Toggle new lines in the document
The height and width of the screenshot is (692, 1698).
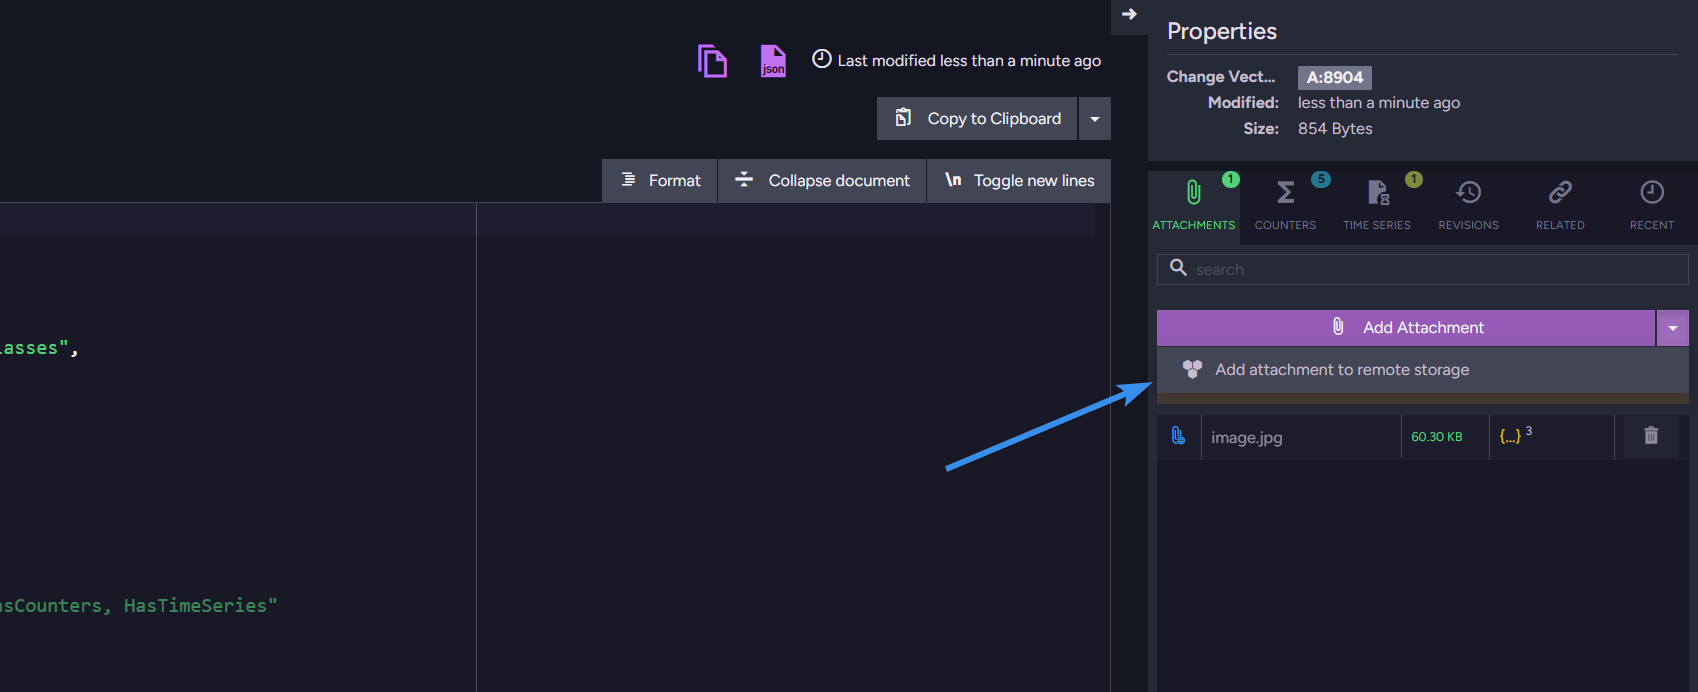1019,181
